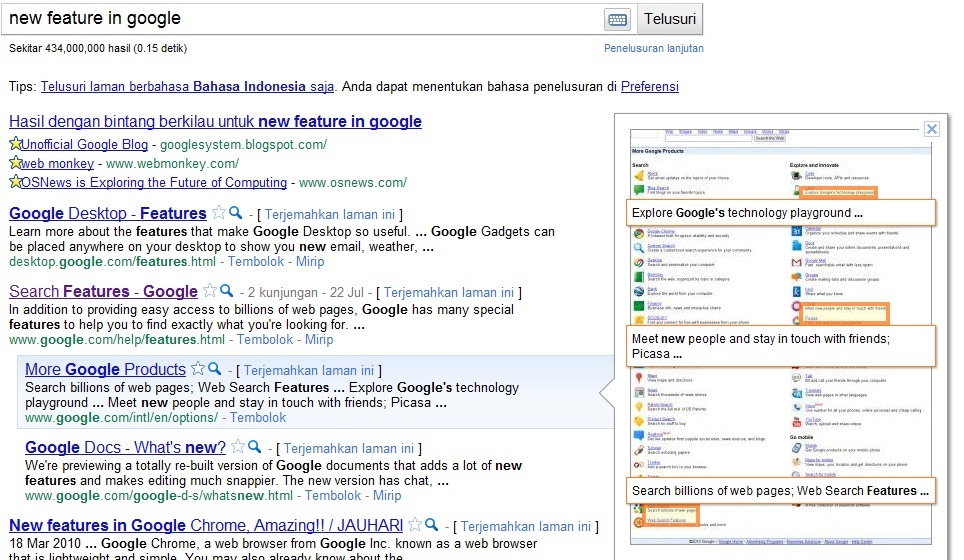Open the on-screen keyboard icon in search box
This screenshot has width=964, height=560.
point(617,20)
